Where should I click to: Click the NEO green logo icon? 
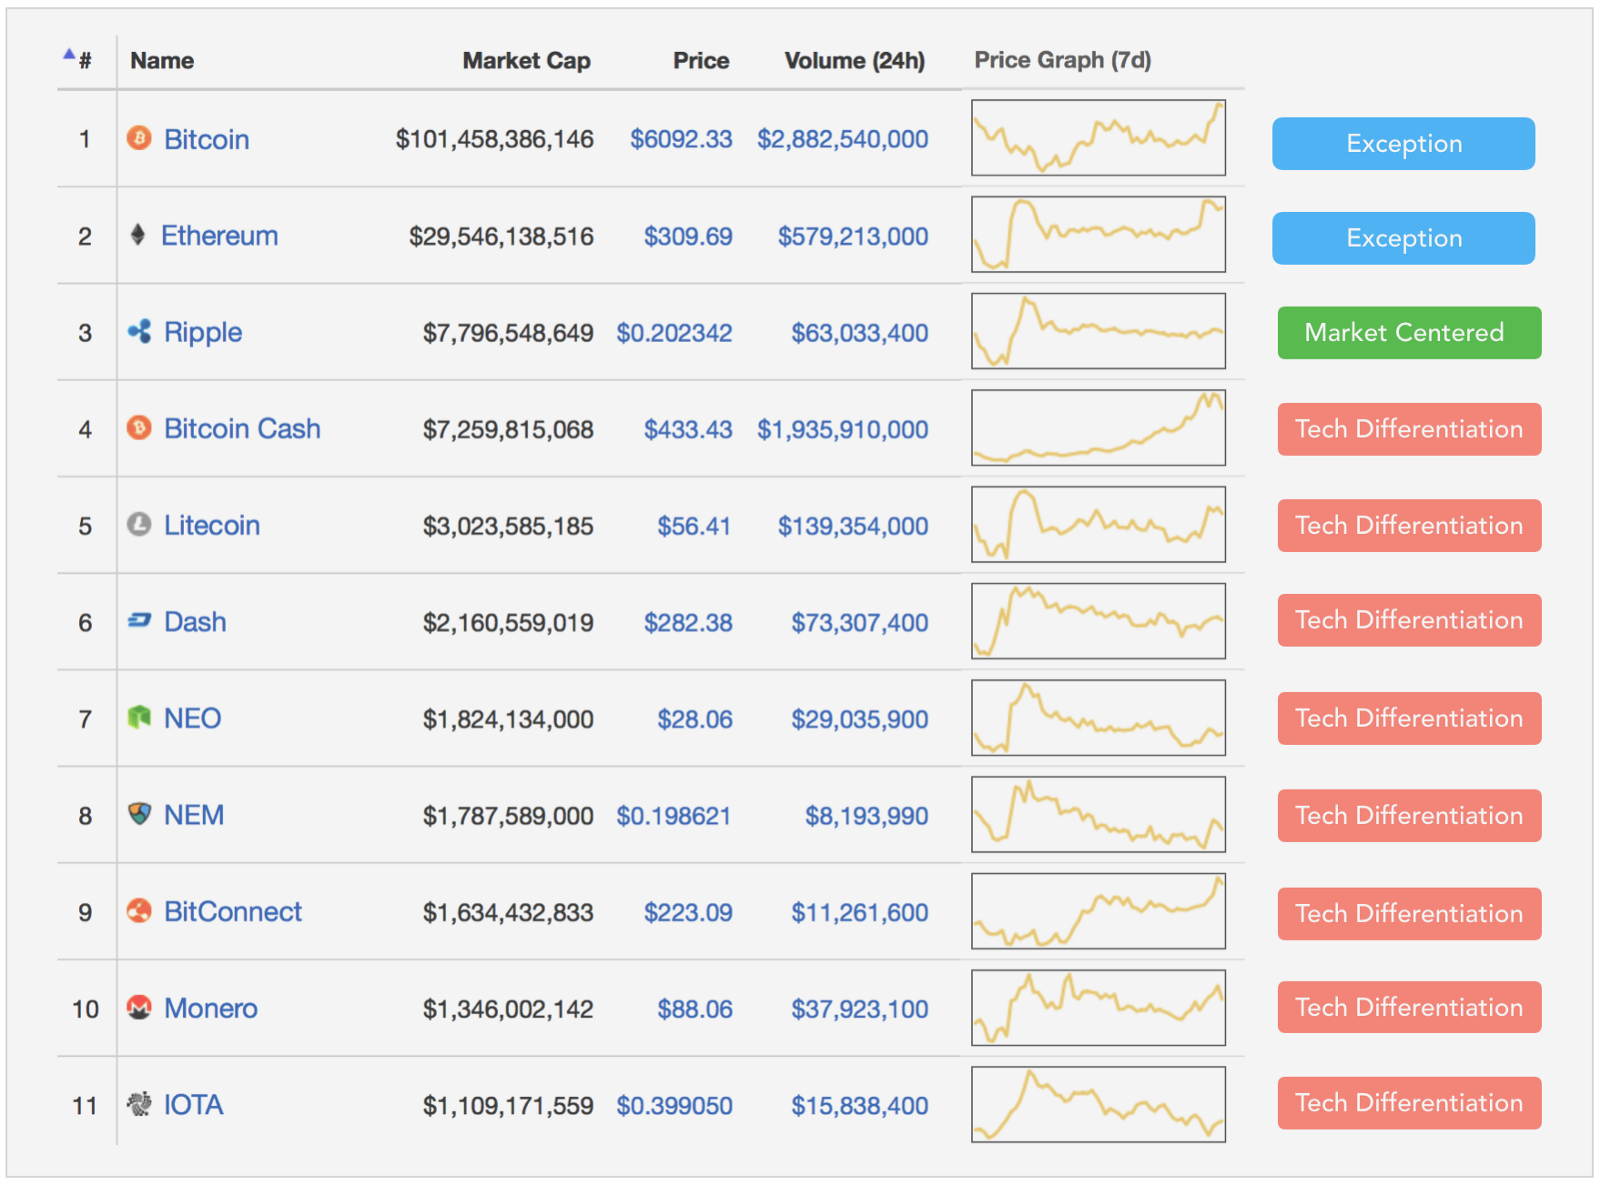coord(139,717)
